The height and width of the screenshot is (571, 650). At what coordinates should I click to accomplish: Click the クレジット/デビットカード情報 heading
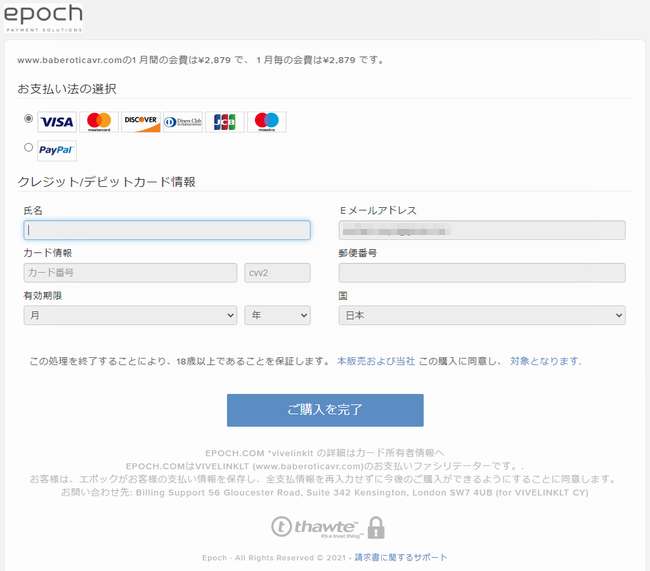[x=107, y=182]
